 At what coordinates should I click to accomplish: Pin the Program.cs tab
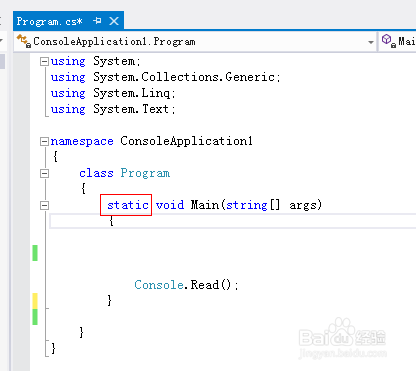click(97, 21)
